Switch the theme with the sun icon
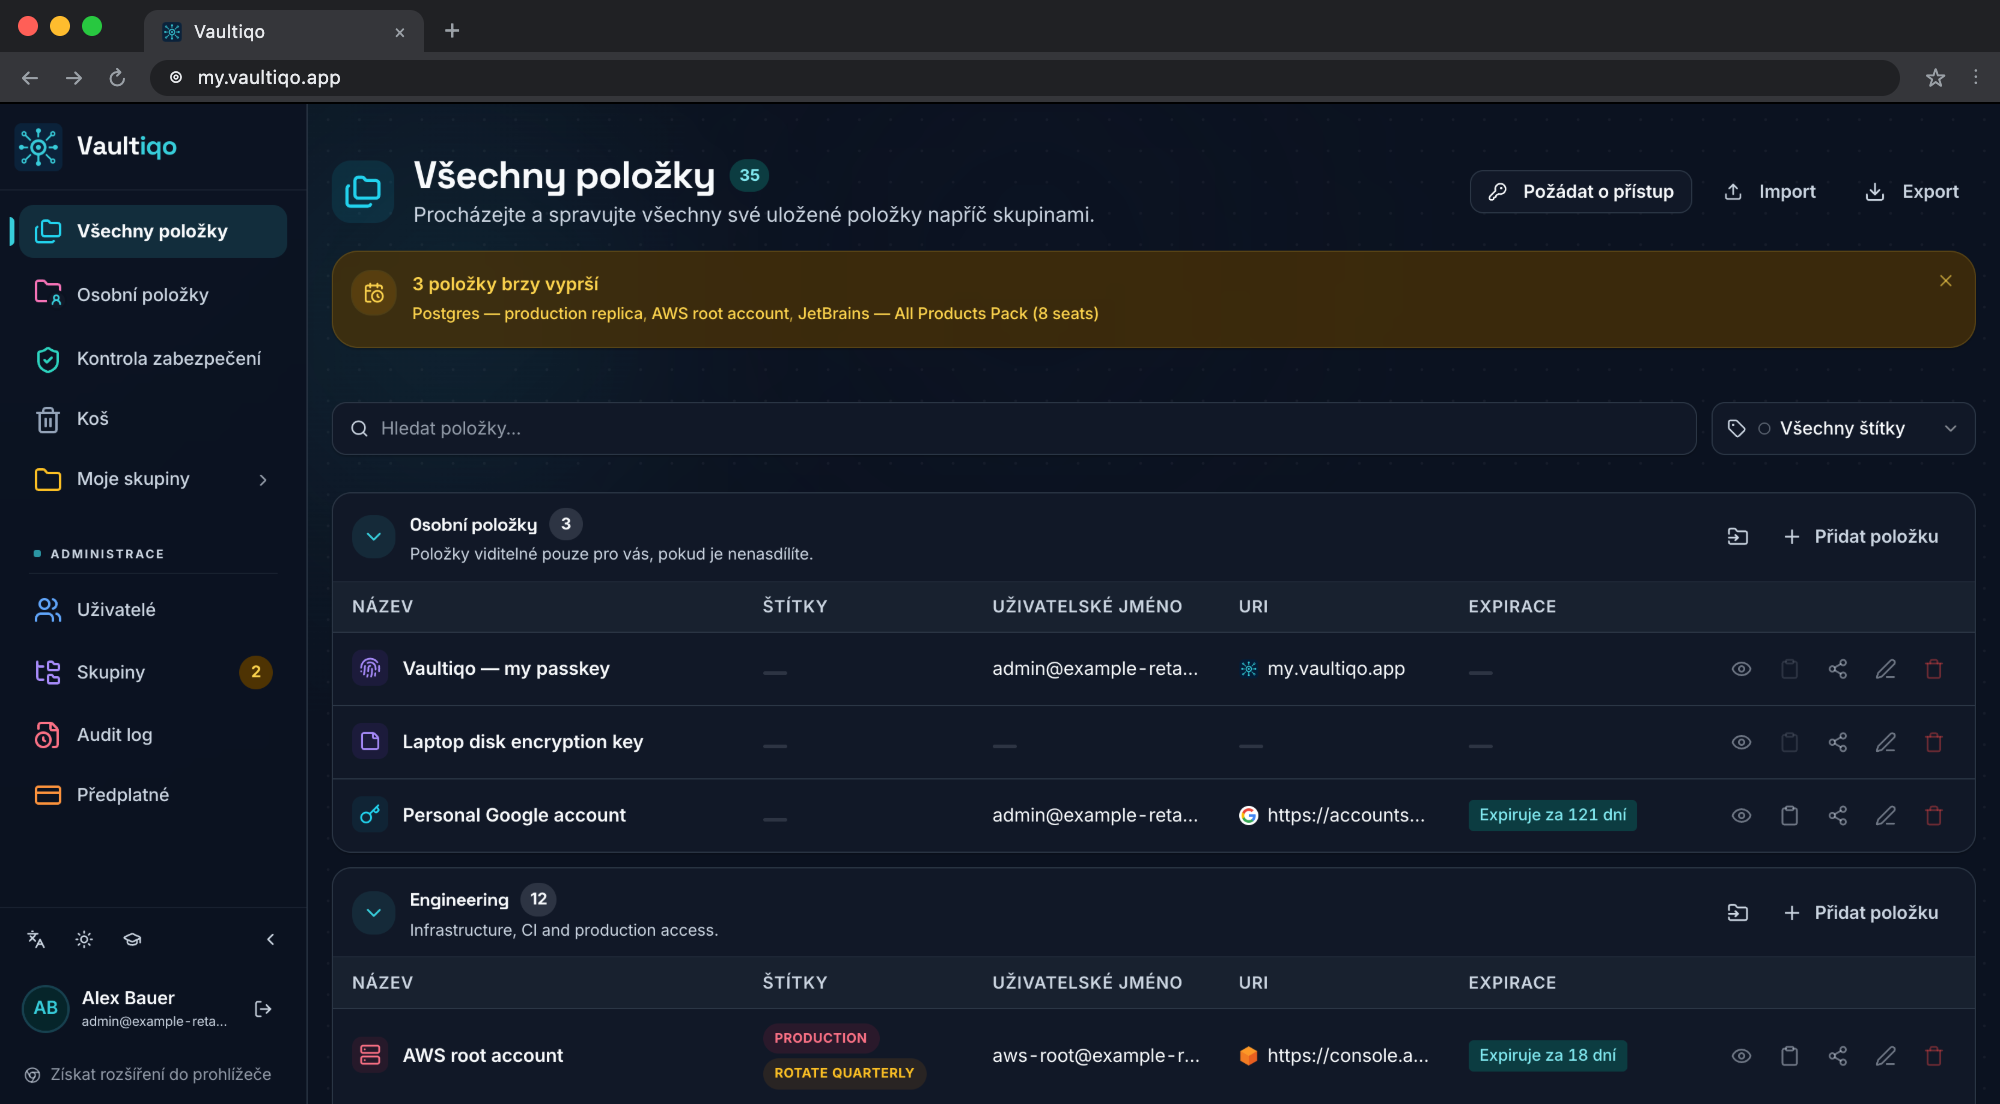Viewport: 2000px width, 1104px height. click(84, 939)
